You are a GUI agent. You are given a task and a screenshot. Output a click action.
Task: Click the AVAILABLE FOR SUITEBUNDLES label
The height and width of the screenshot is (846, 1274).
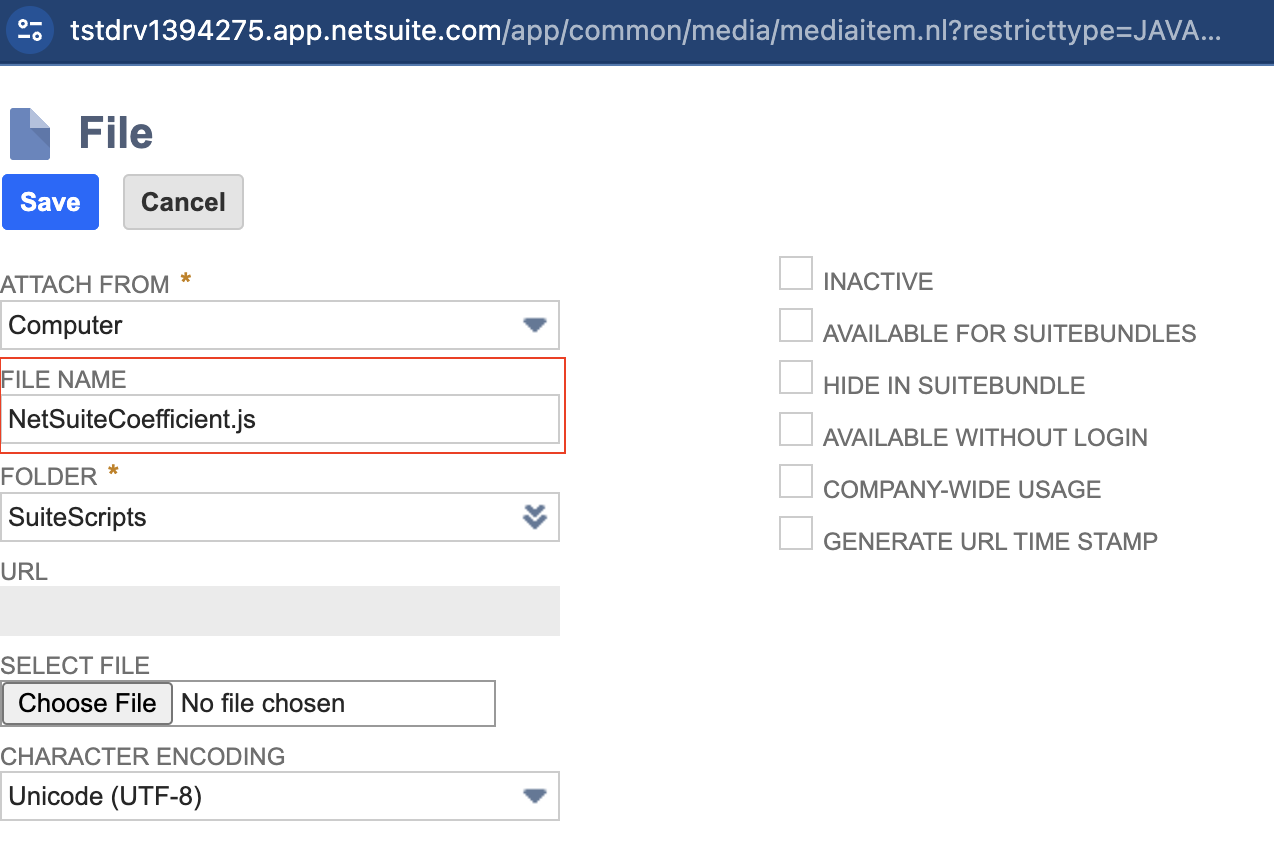[1010, 334]
